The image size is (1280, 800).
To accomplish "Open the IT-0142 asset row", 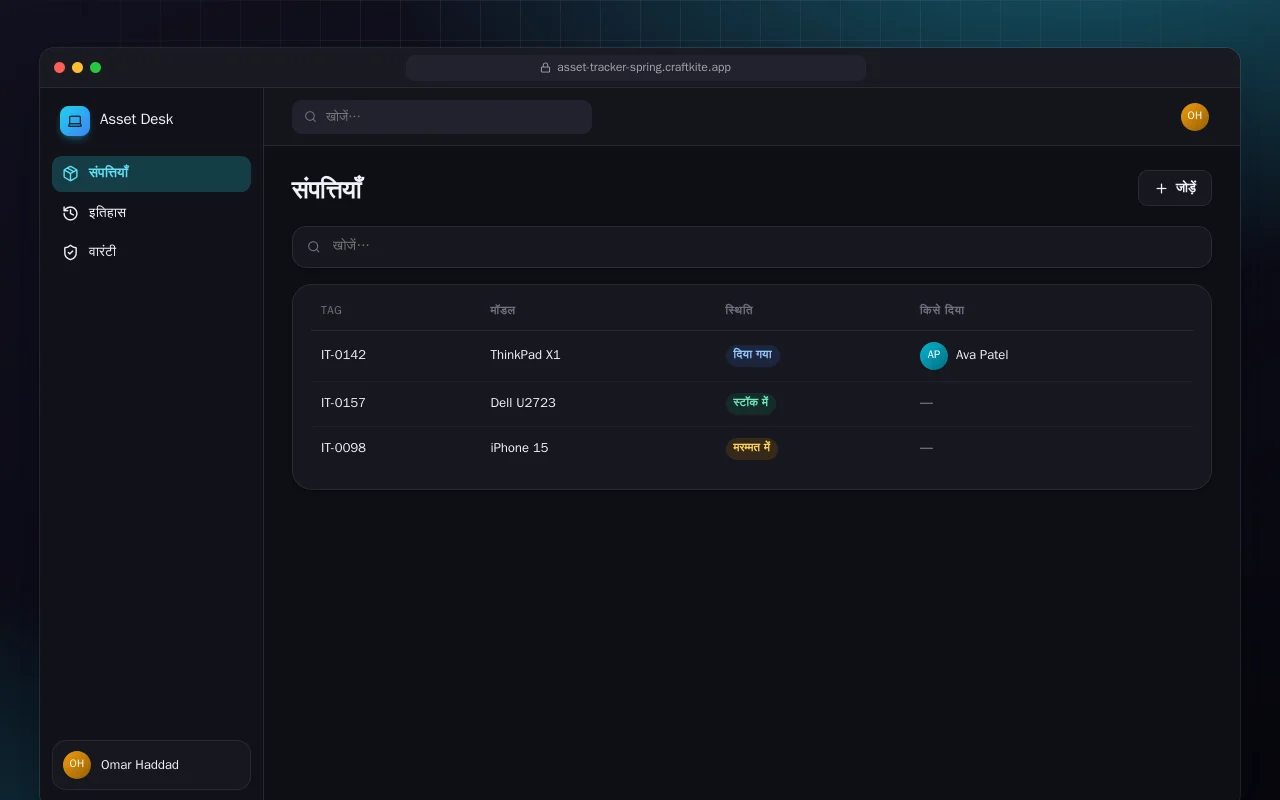I will pyautogui.click(x=752, y=356).
